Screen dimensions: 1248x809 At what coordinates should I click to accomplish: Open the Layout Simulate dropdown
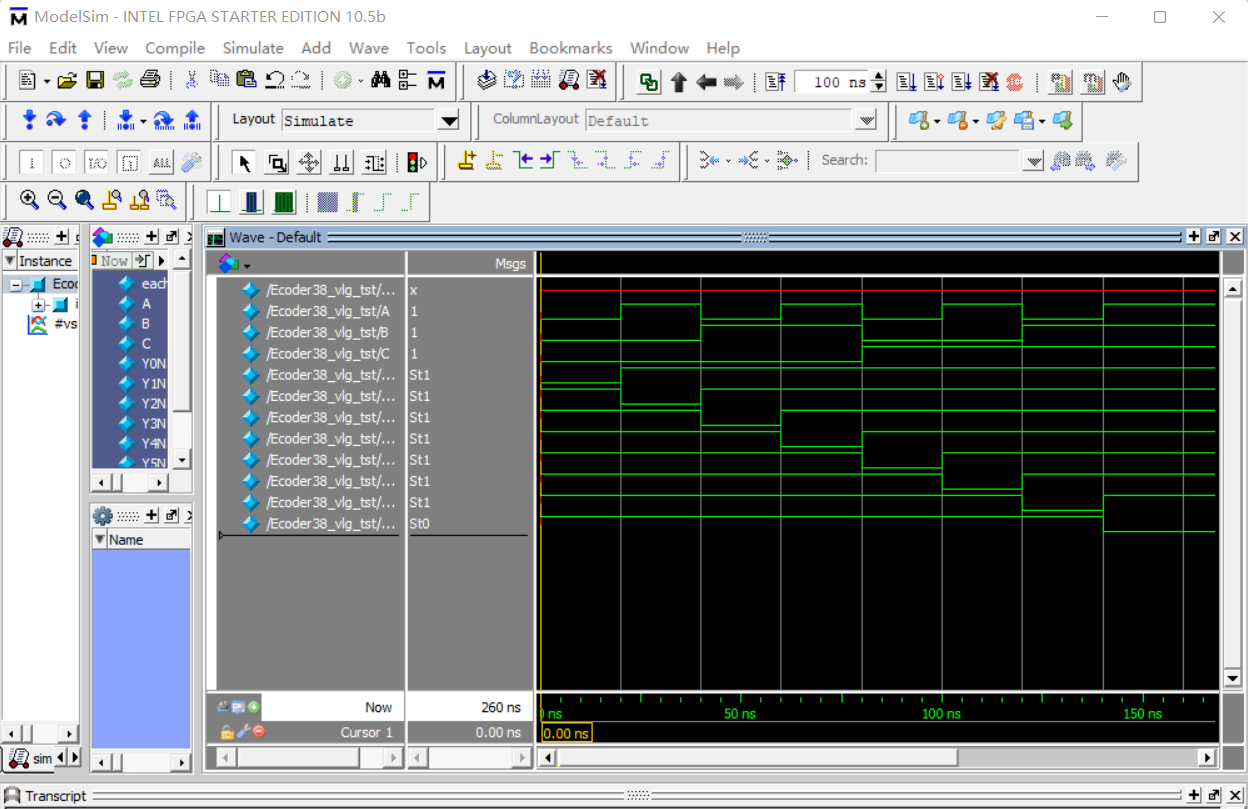point(448,120)
